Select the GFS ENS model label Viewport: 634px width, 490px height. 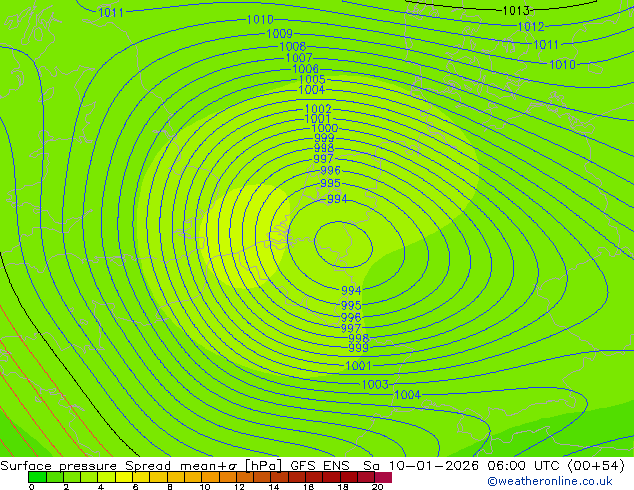point(320,466)
